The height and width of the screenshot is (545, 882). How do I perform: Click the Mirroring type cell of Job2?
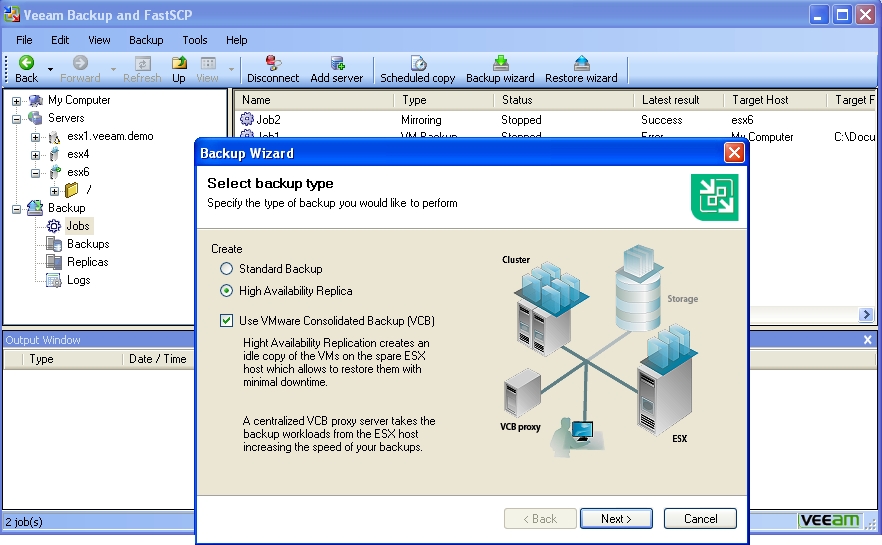click(421, 120)
